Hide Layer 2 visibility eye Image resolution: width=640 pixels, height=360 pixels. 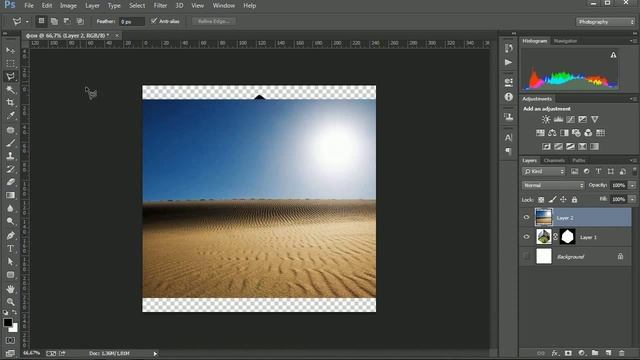(527, 218)
